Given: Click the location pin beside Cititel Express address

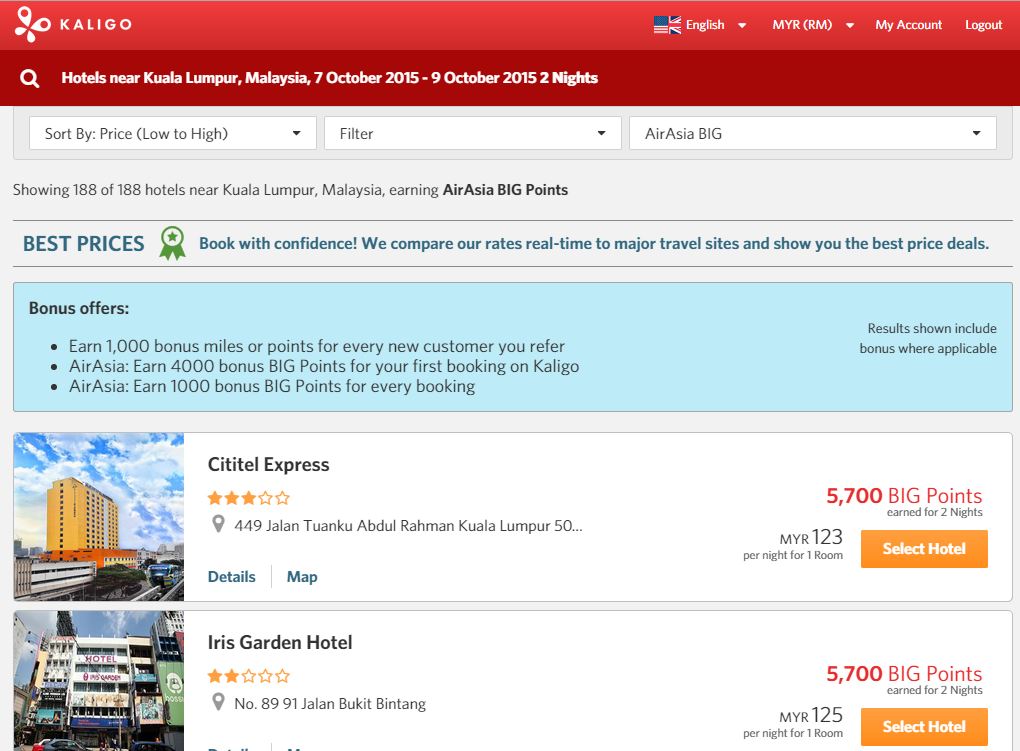Looking at the screenshot, I should point(217,524).
